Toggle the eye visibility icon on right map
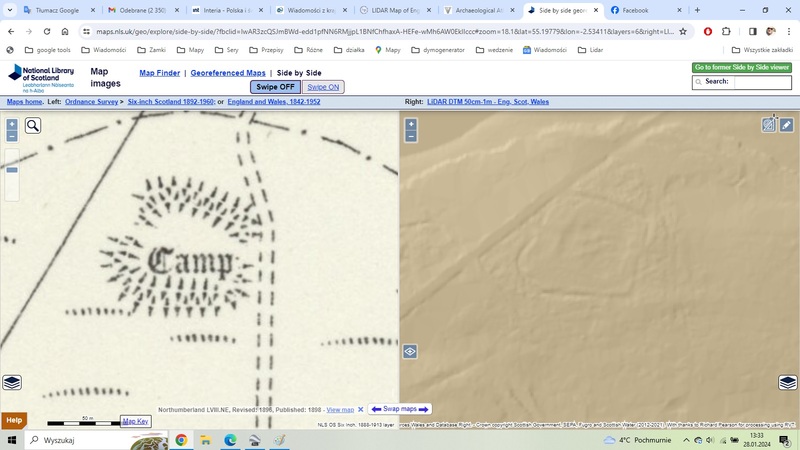 click(x=410, y=352)
